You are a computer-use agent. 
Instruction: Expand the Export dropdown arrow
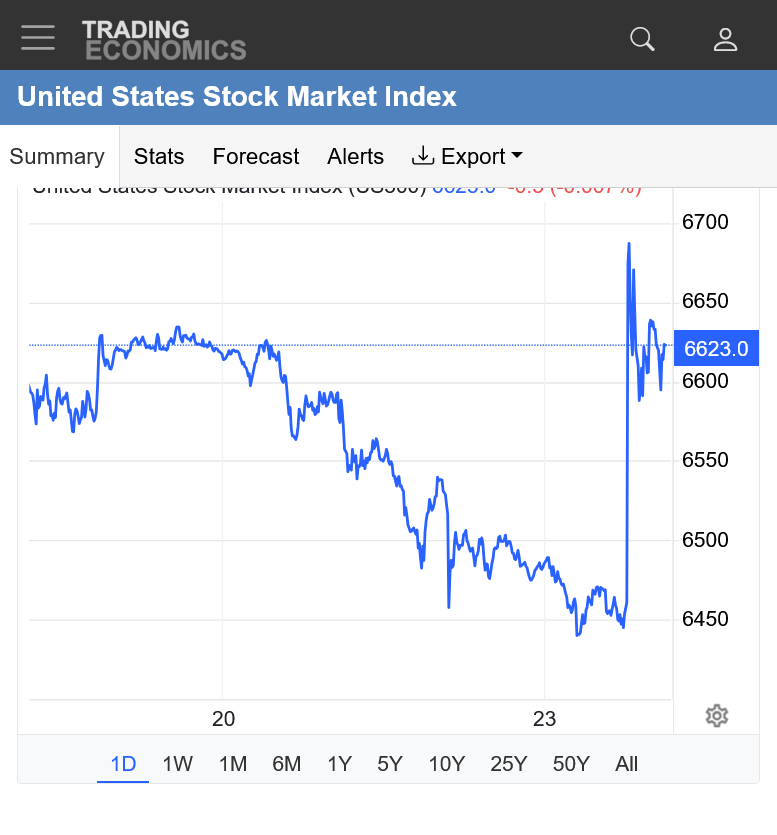517,155
